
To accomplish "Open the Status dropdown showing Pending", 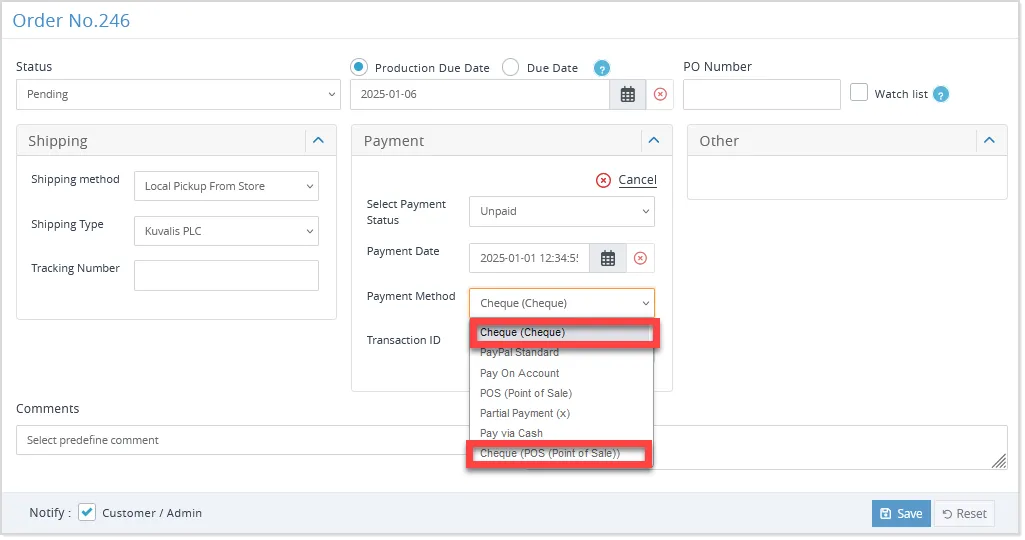I will coord(178,94).
